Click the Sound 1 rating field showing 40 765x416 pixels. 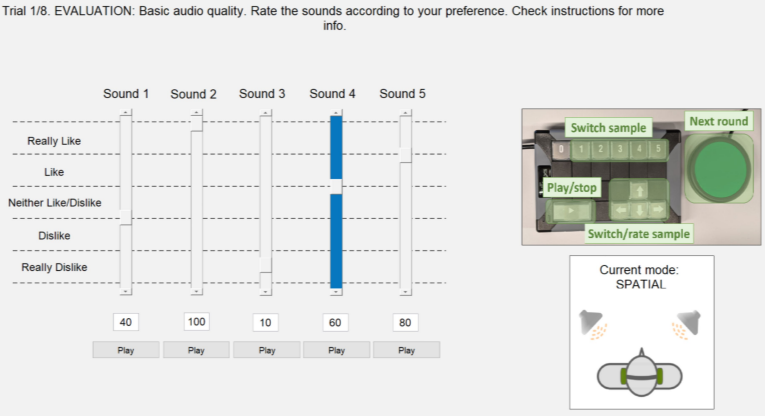pyautogui.click(x=126, y=322)
